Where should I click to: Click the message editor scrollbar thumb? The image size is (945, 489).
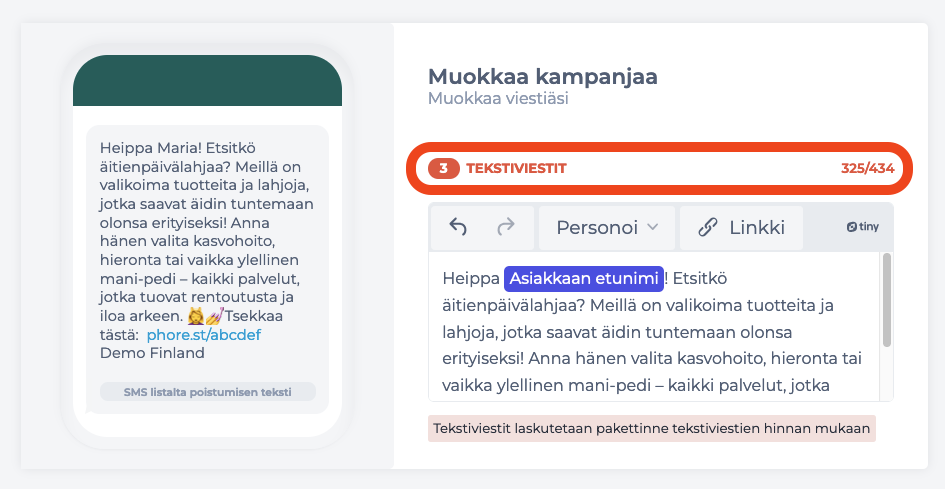(x=886, y=300)
